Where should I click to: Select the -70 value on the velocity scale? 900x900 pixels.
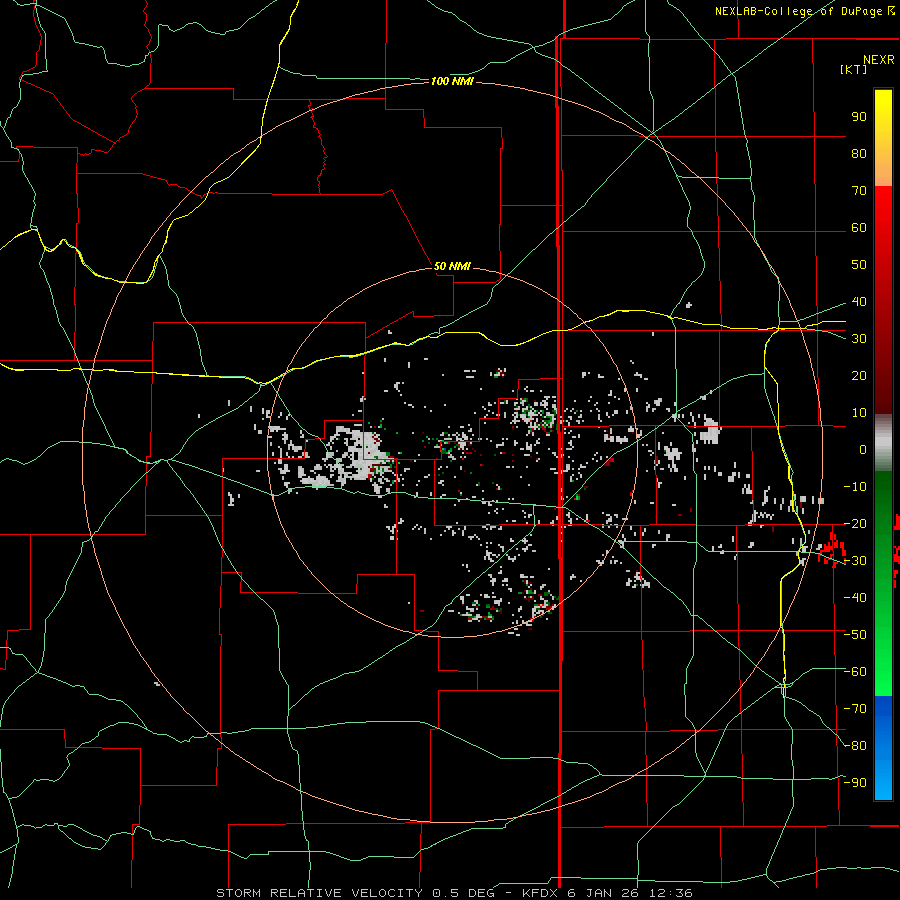[x=855, y=709]
